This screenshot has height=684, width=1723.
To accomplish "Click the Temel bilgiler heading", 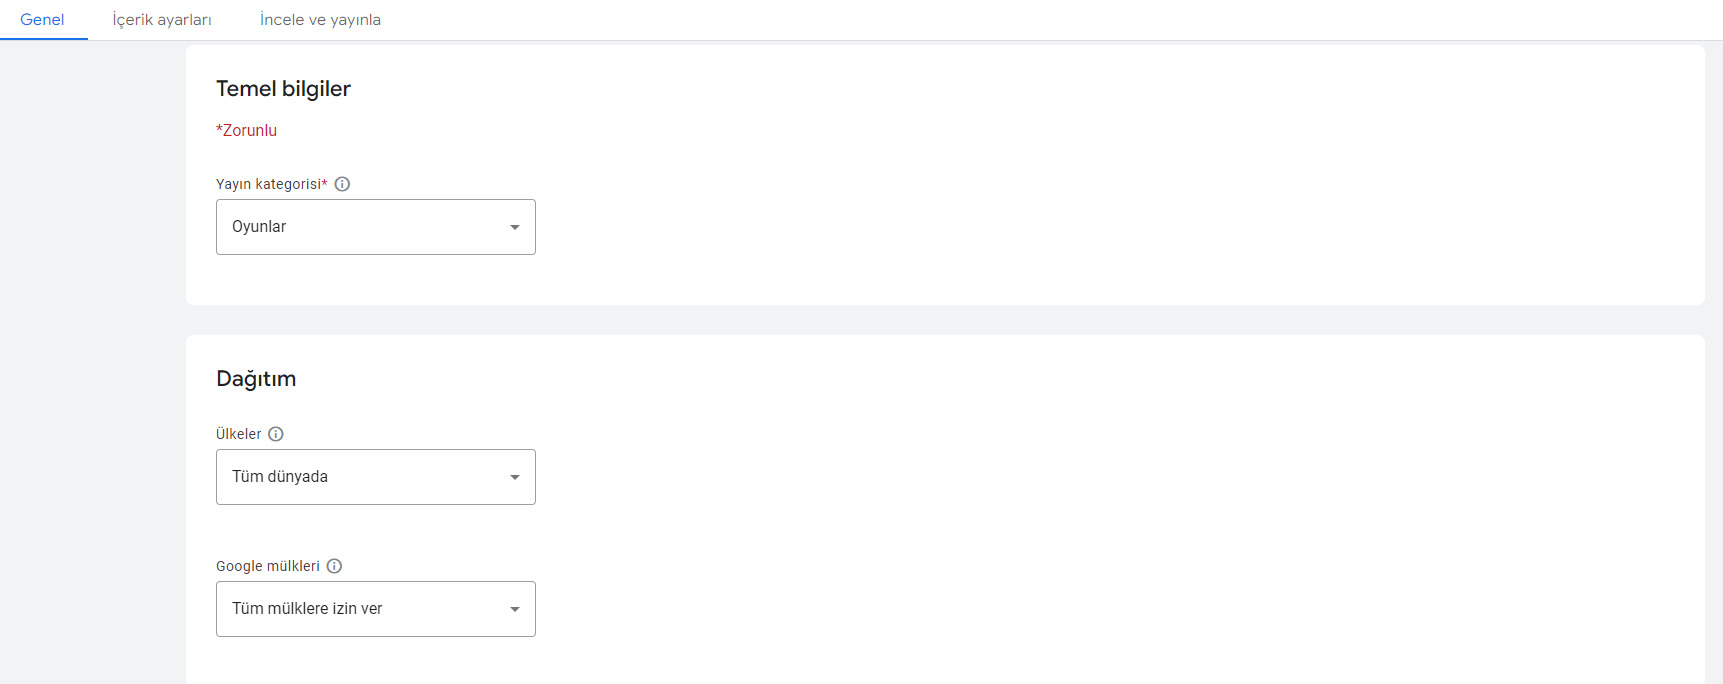I will click(x=283, y=89).
